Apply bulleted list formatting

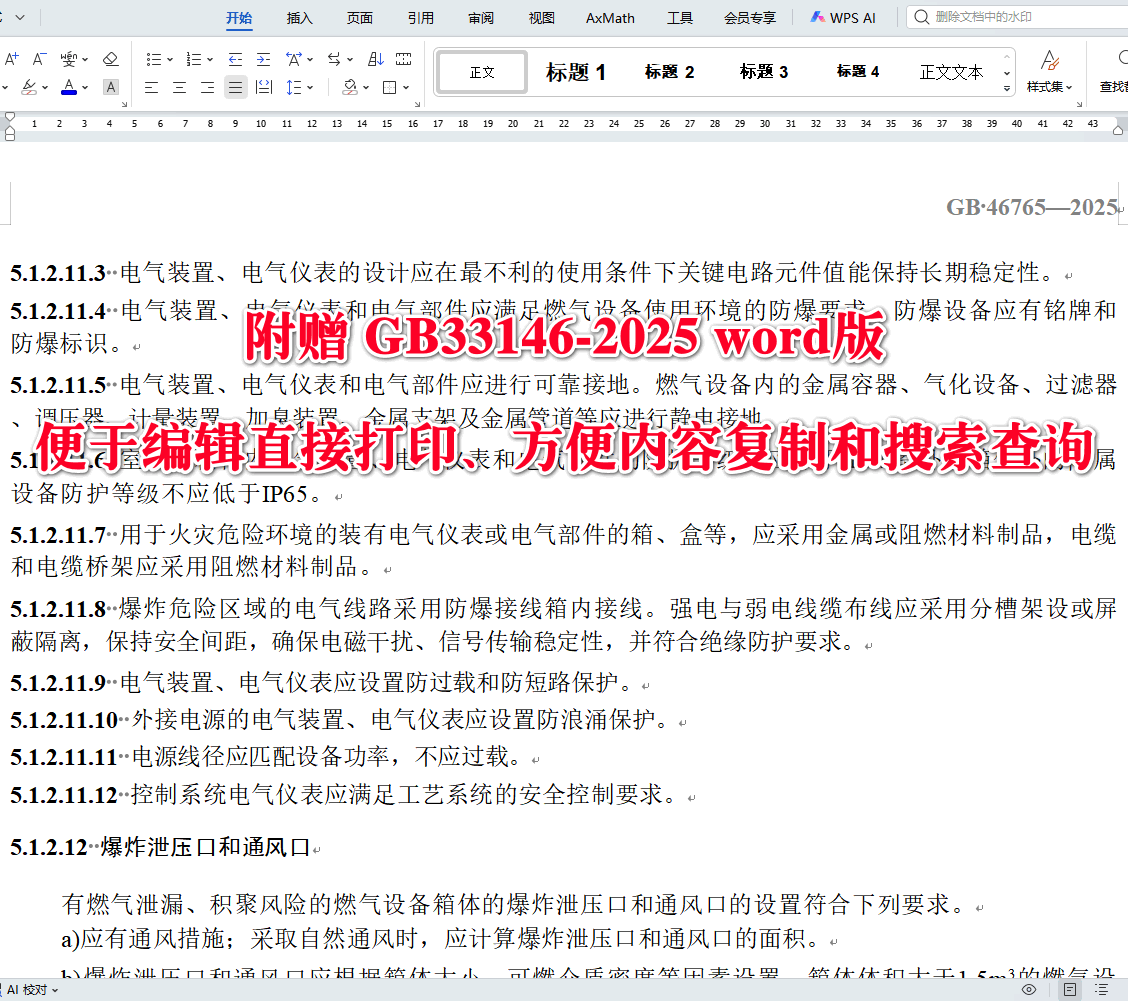(154, 58)
